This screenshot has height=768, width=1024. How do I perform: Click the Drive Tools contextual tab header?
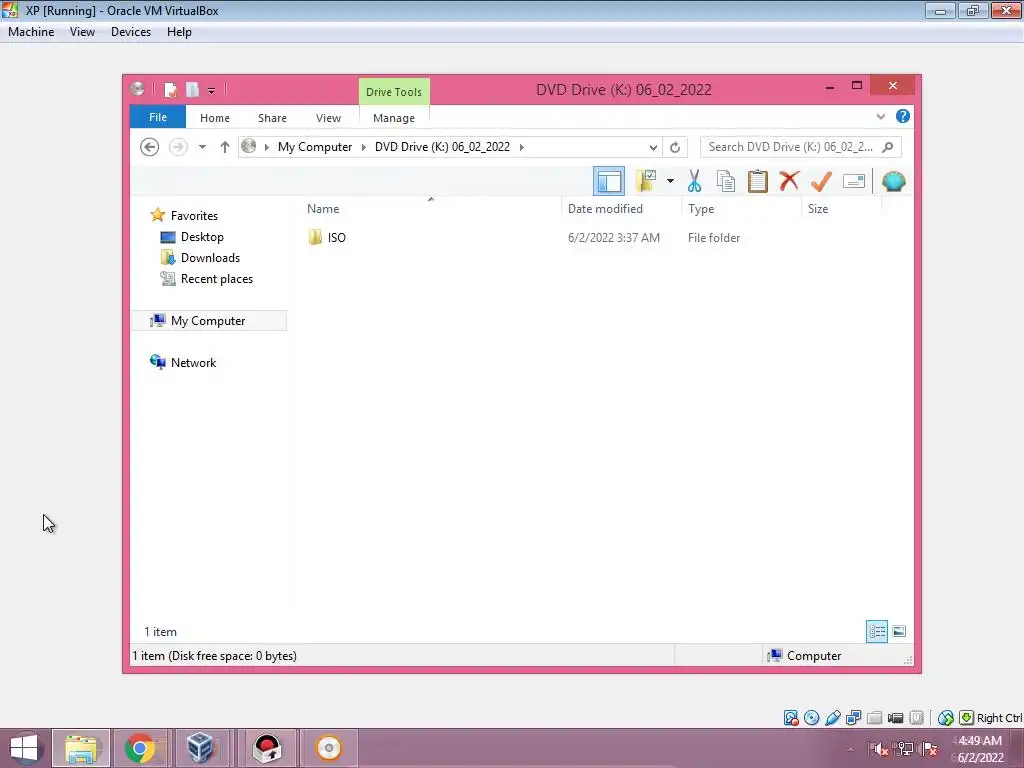(x=394, y=91)
